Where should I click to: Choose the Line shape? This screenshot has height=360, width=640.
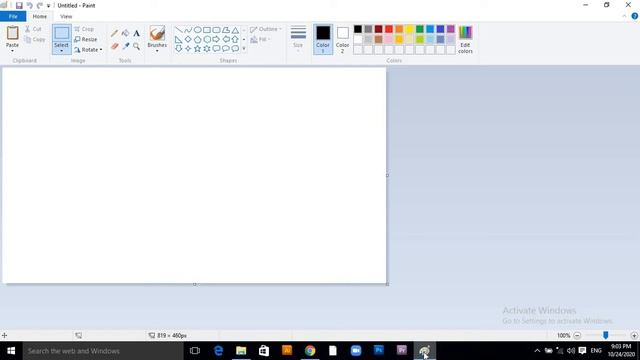(x=179, y=30)
